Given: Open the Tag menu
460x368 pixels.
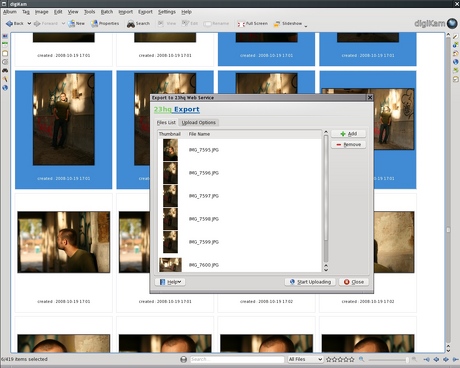Looking at the screenshot, I should click(26, 12).
